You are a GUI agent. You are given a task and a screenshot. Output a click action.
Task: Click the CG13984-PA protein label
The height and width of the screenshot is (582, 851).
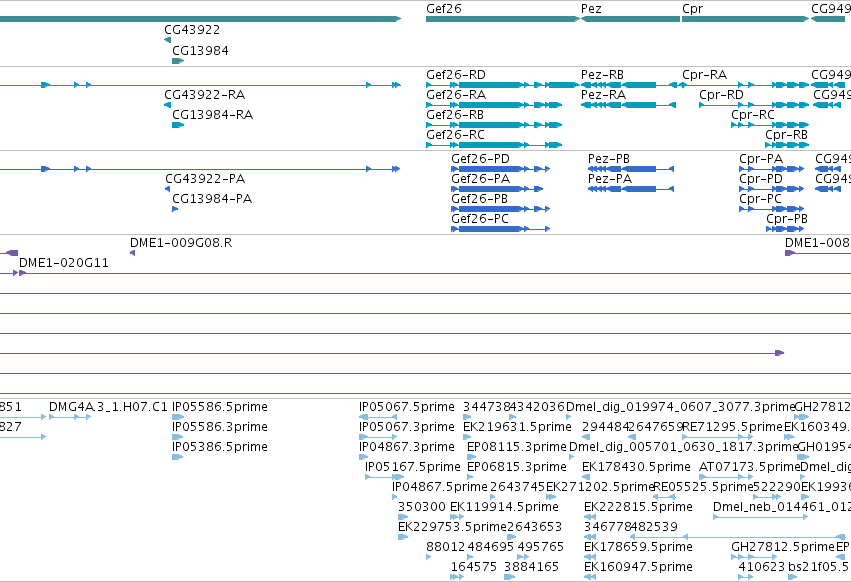[212, 199]
